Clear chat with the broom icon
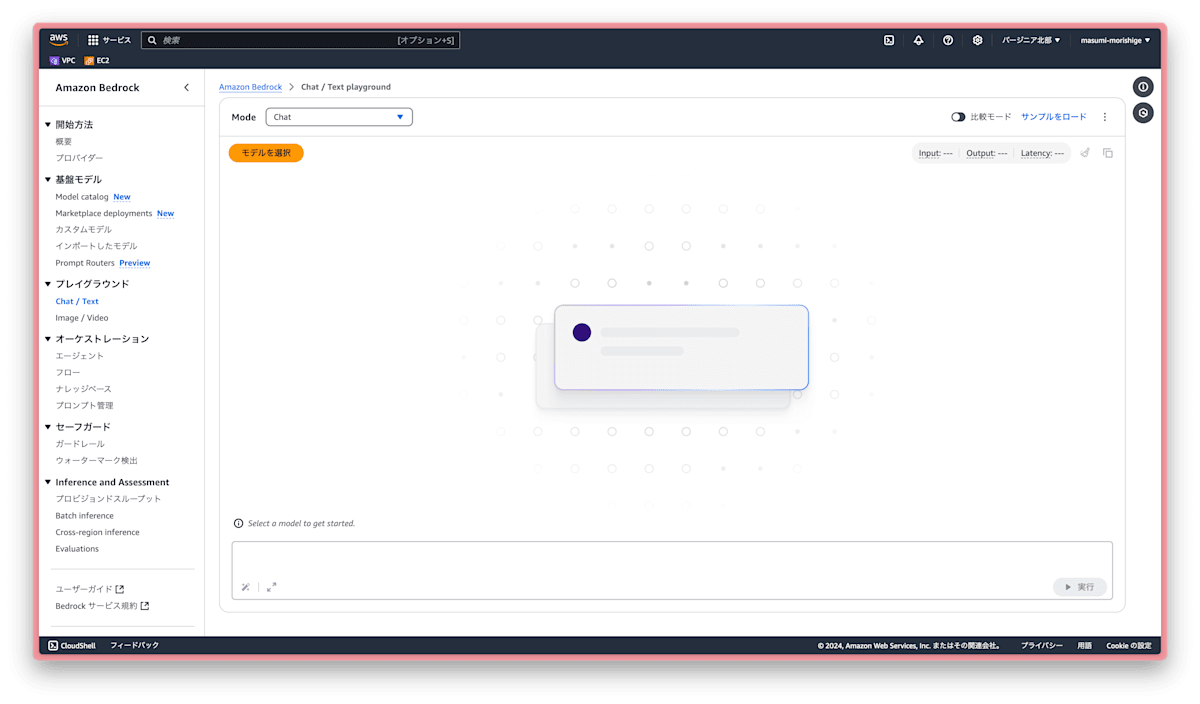1200x704 pixels. [1085, 153]
